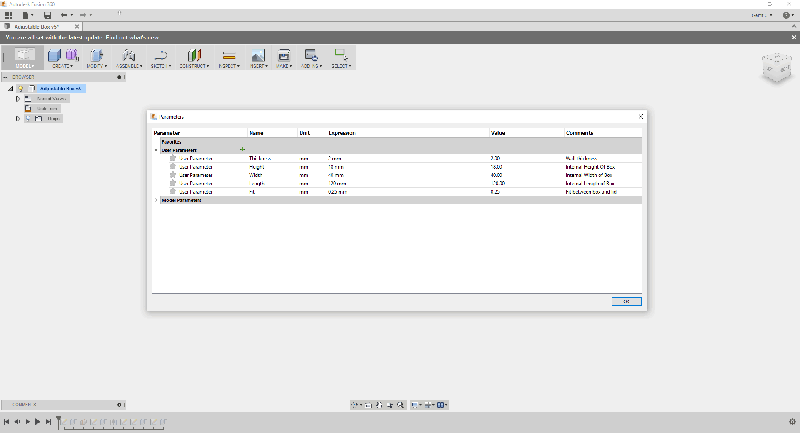Viewport: 800px width, 433px height.
Task: Toggle the lightbulb visibility of the root component
Action: click(20, 88)
